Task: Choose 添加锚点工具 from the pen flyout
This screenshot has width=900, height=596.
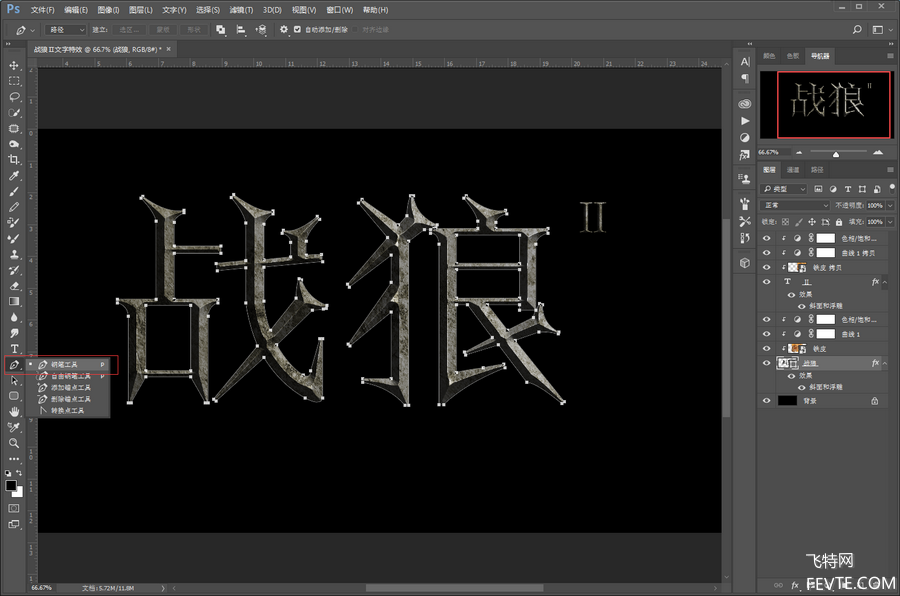Action: point(71,388)
